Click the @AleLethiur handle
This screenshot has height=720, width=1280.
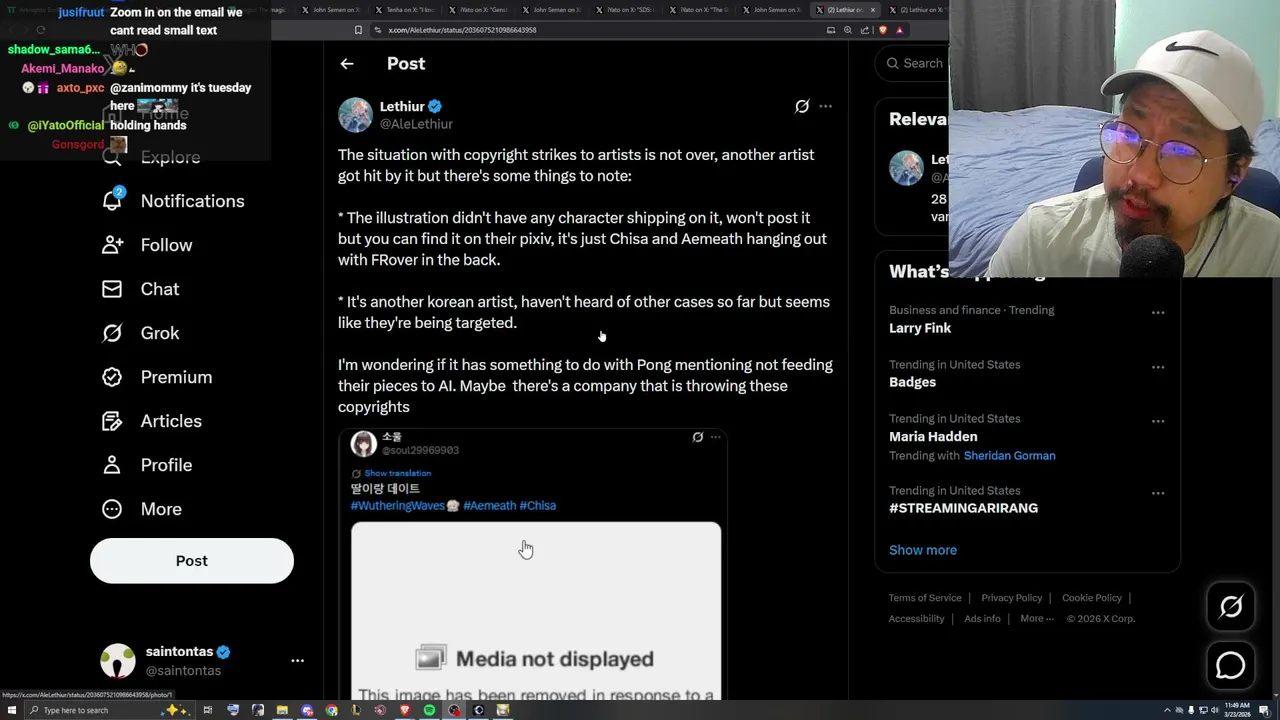click(x=416, y=124)
